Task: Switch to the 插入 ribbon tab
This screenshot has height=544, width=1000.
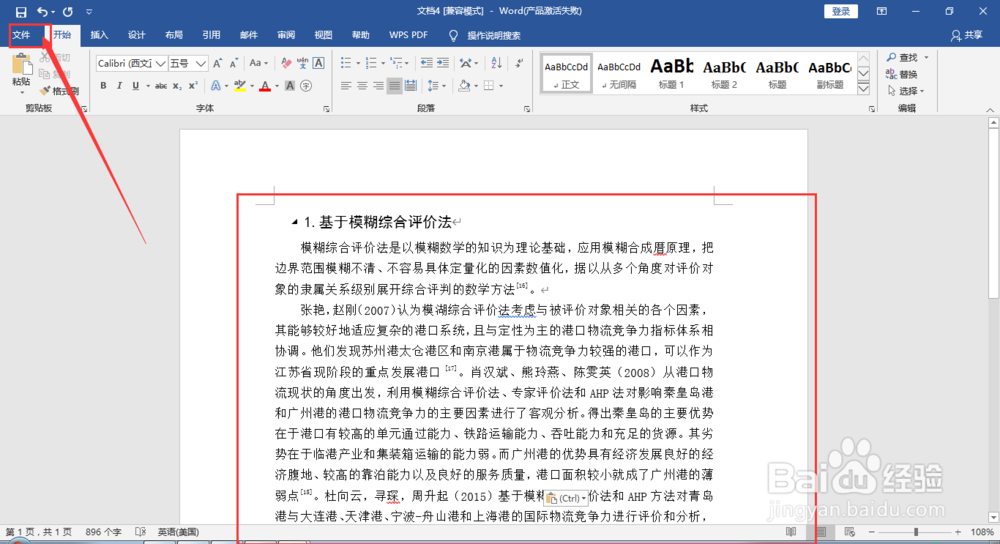Action: (x=99, y=35)
